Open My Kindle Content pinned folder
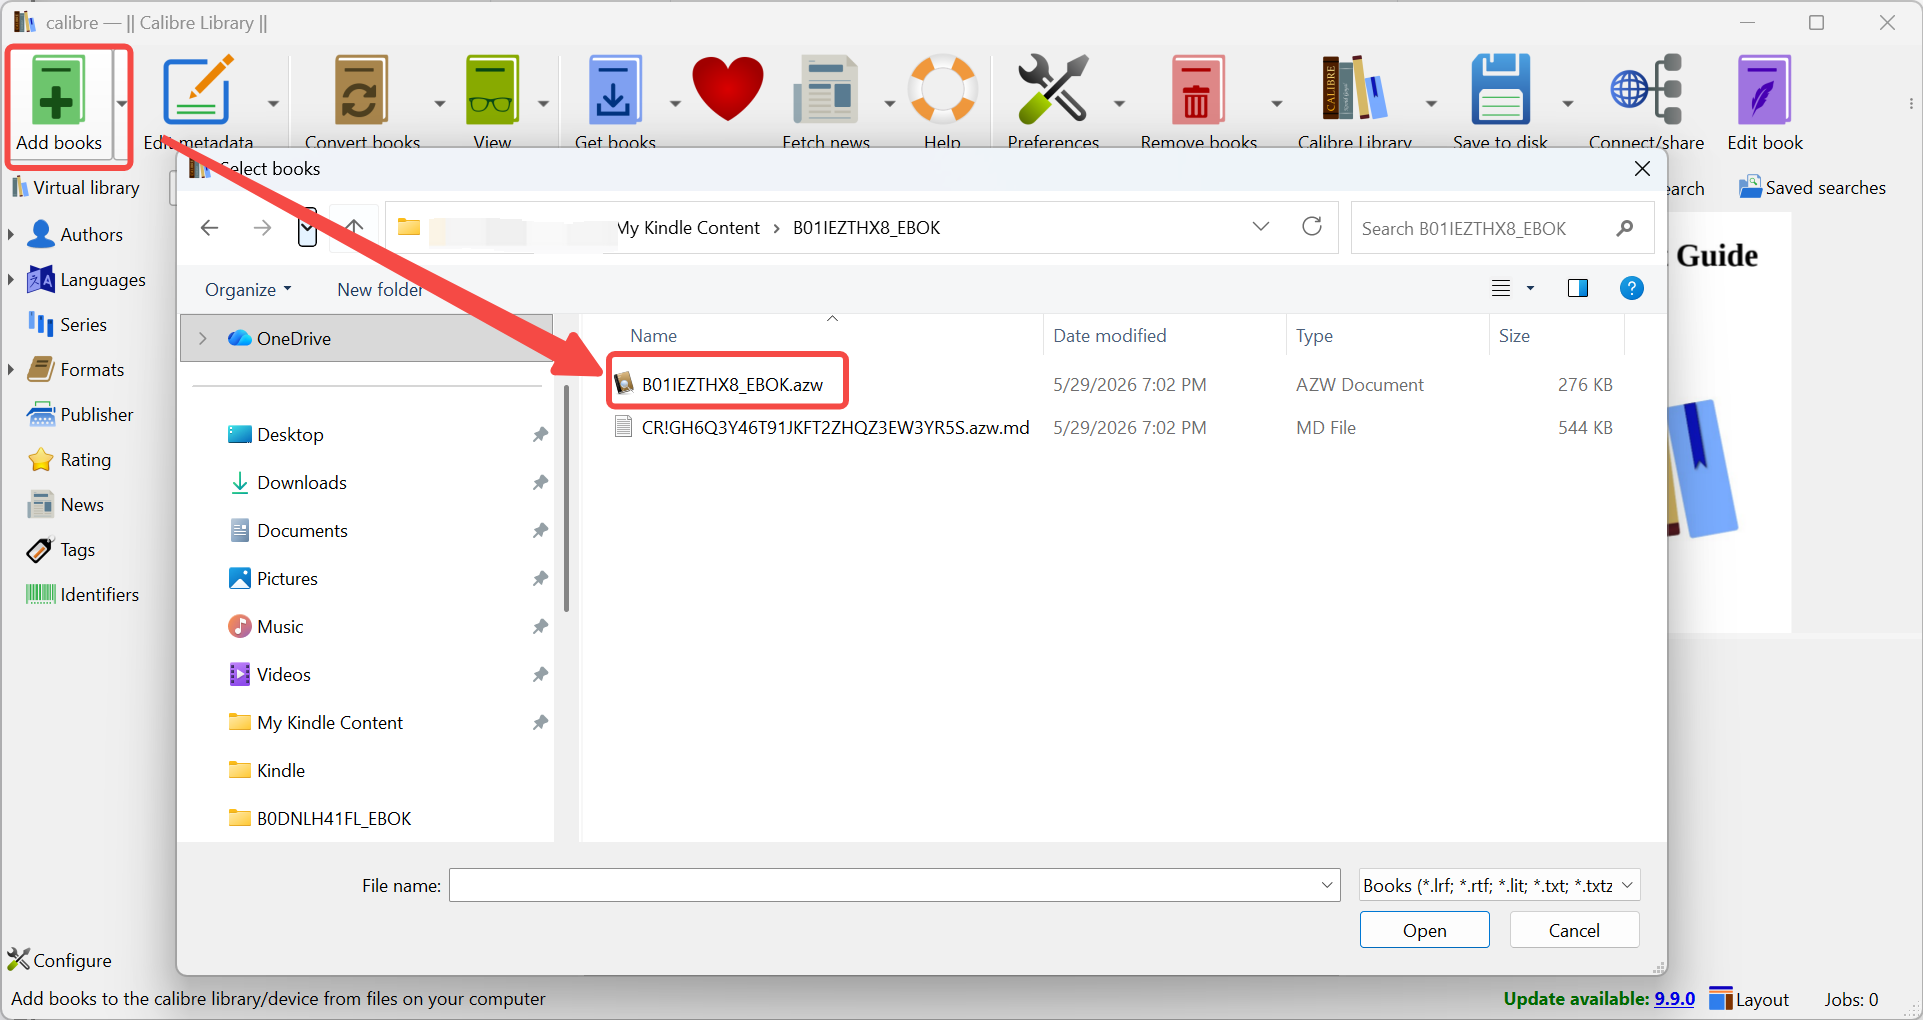This screenshot has width=1923, height=1020. pos(330,722)
